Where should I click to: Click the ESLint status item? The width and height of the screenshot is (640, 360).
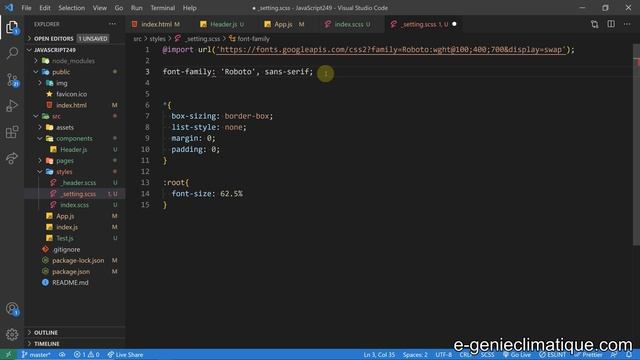click(x=552, y=355)
